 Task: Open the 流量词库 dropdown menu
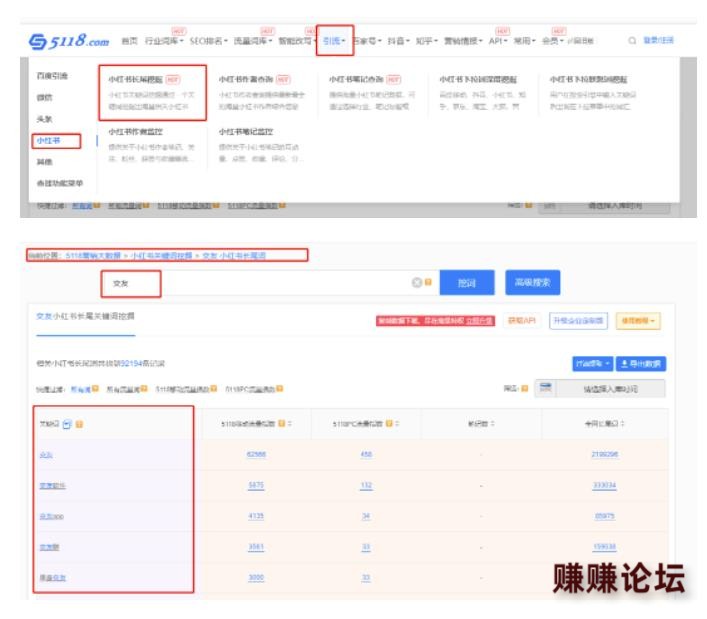pos(252,41)
